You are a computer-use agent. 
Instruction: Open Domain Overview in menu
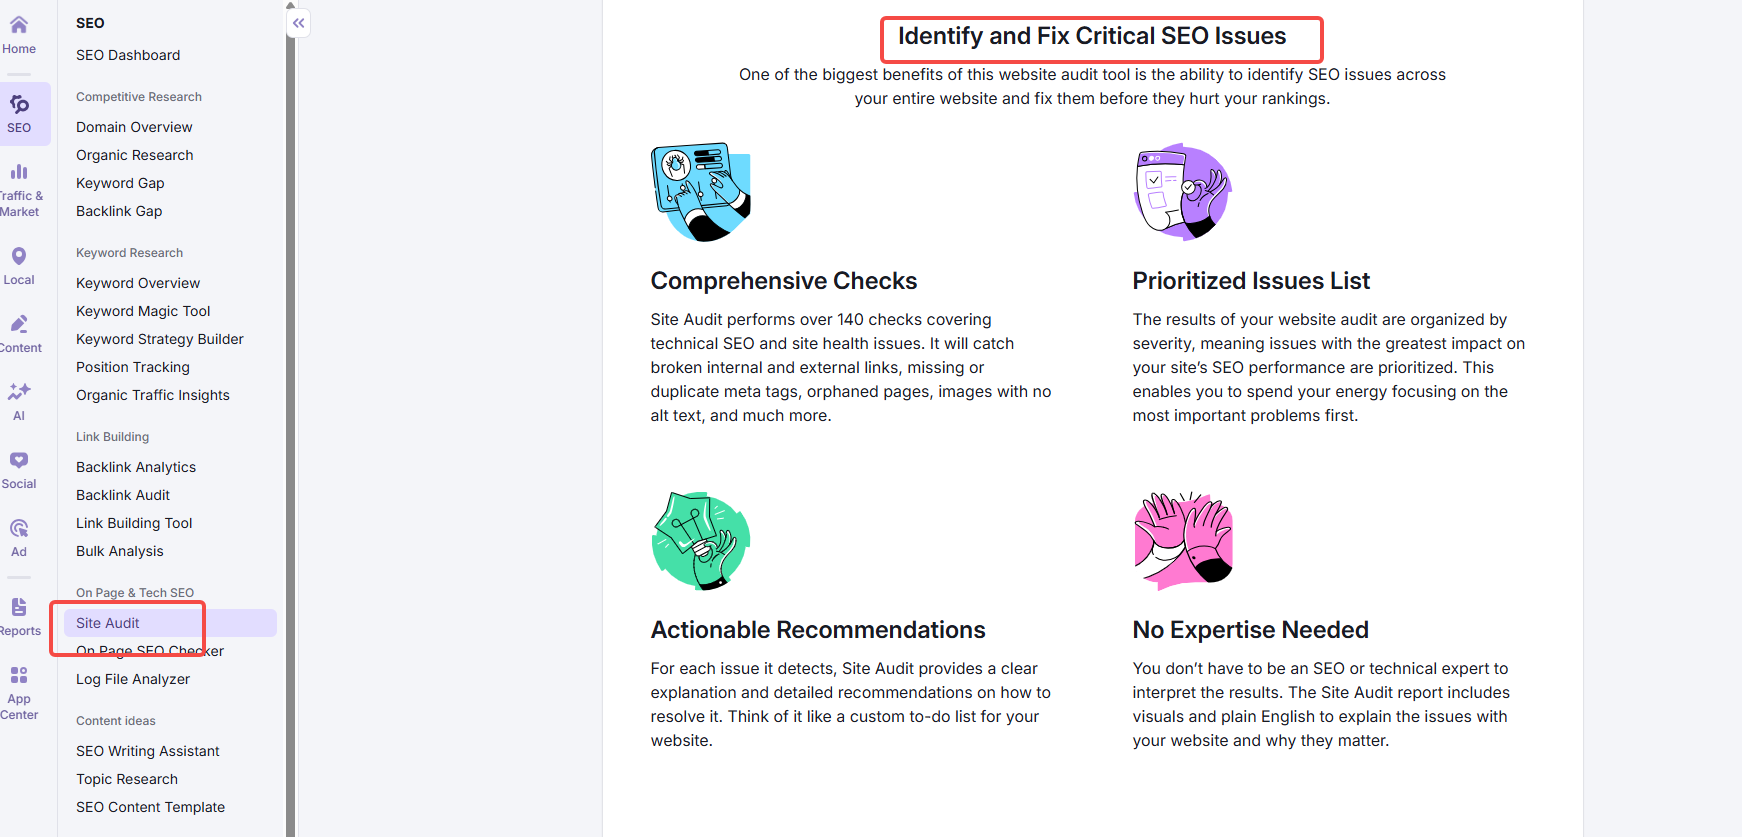(x=134, y=127)
